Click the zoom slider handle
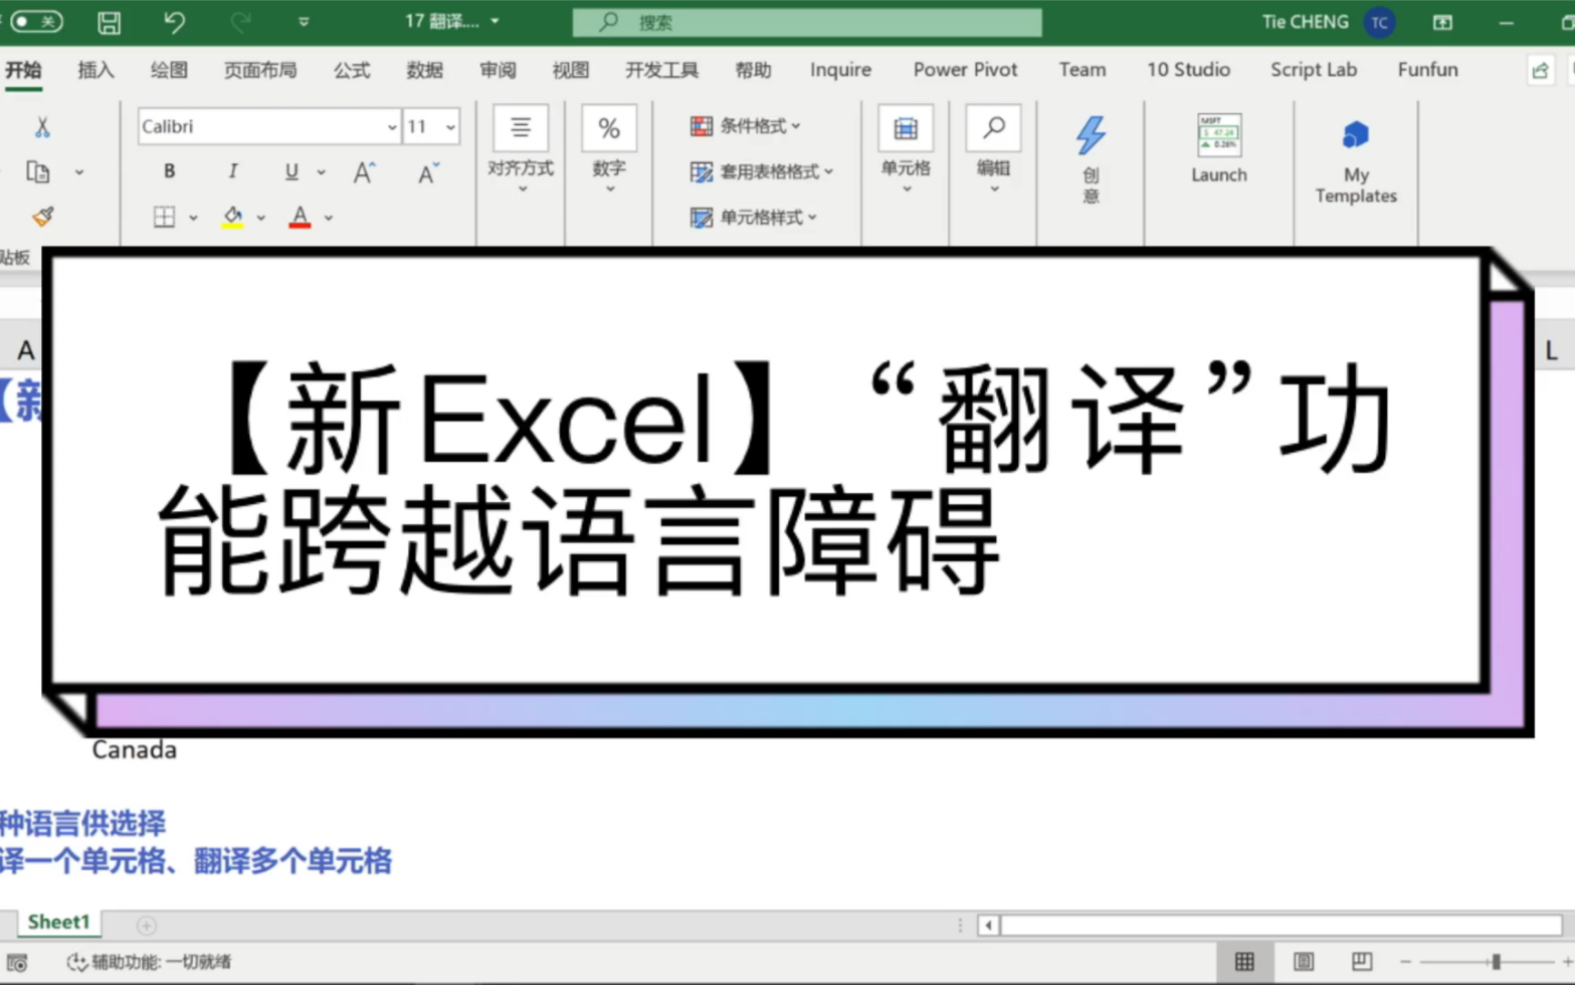The width and height of the screenshot is (1575, 985). (1496, 962)
